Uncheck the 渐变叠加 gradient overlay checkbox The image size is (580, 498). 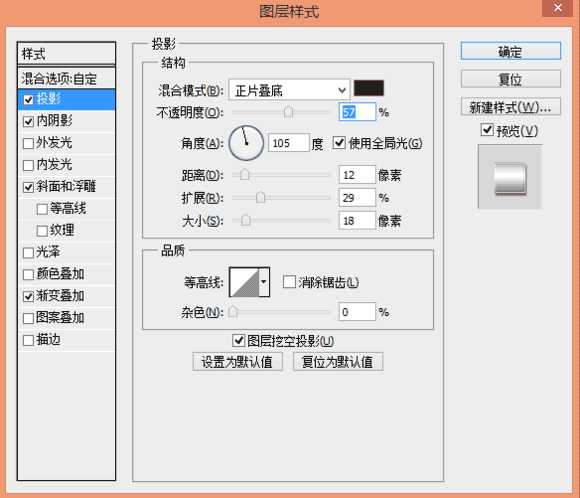click(28, 296)
